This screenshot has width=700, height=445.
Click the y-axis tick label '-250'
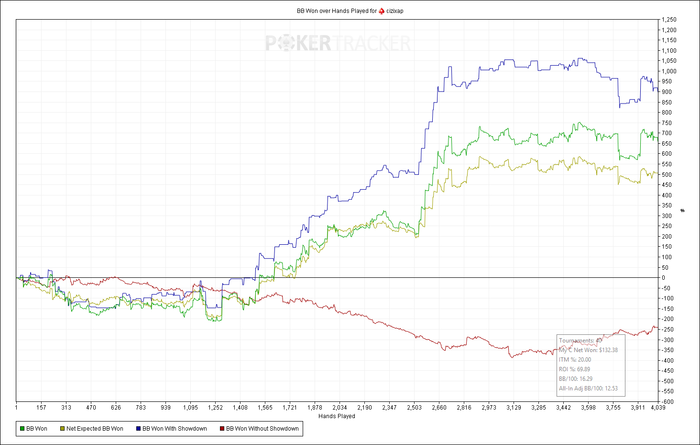pyautogui.click(x=667, y=329)
